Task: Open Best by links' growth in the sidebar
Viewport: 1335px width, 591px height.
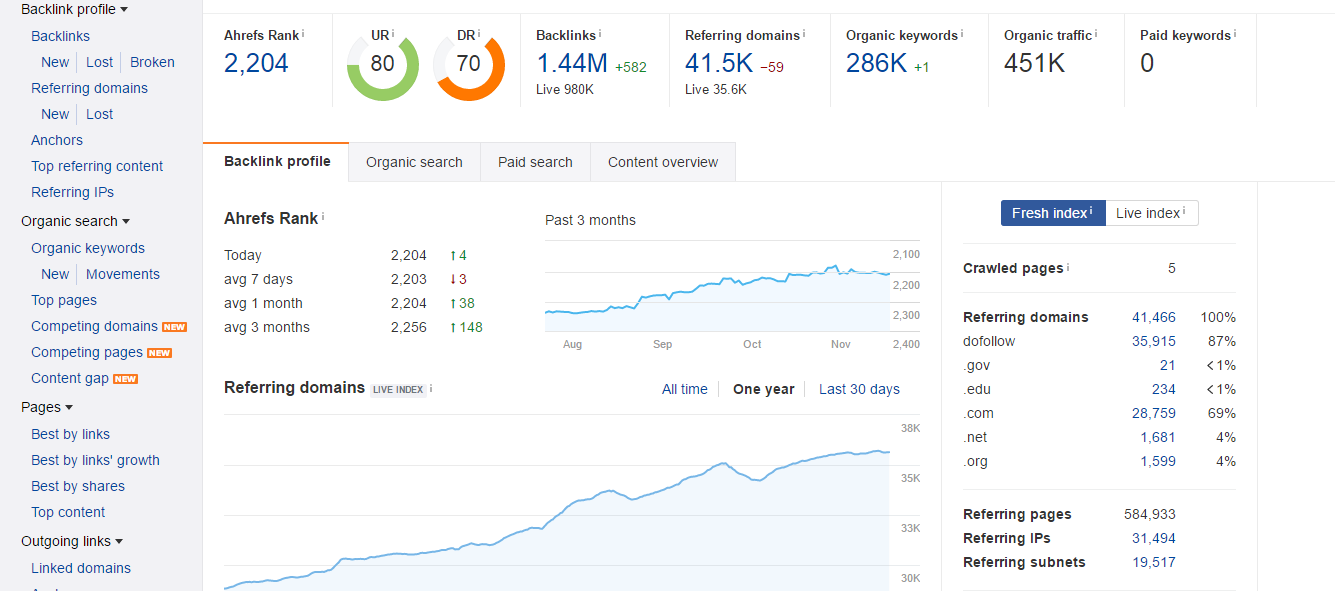Action: click(x=95, y=460)
